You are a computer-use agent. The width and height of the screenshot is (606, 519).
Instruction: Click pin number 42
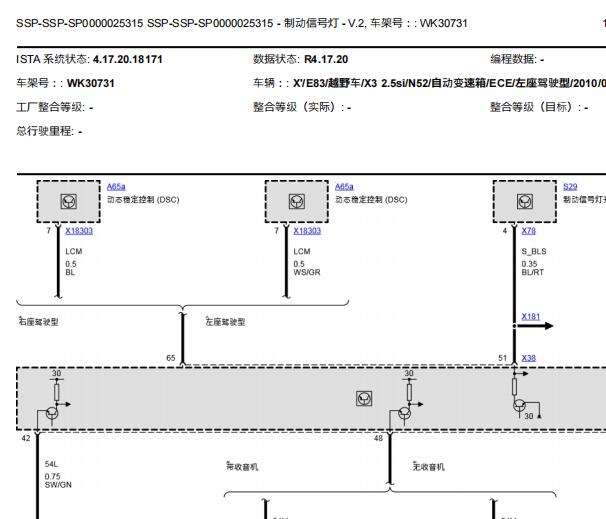tap(26, 438)
